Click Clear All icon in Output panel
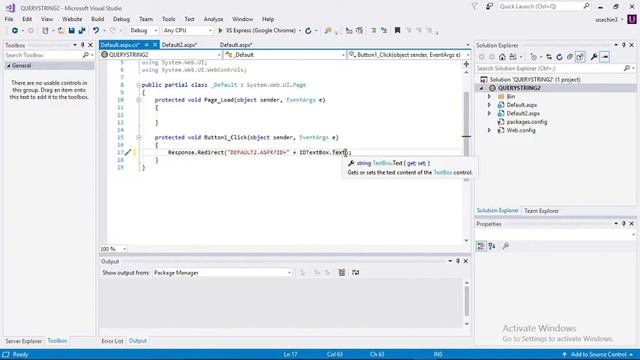The width and height of the screenshot is (640, 360). pos(342,273)
